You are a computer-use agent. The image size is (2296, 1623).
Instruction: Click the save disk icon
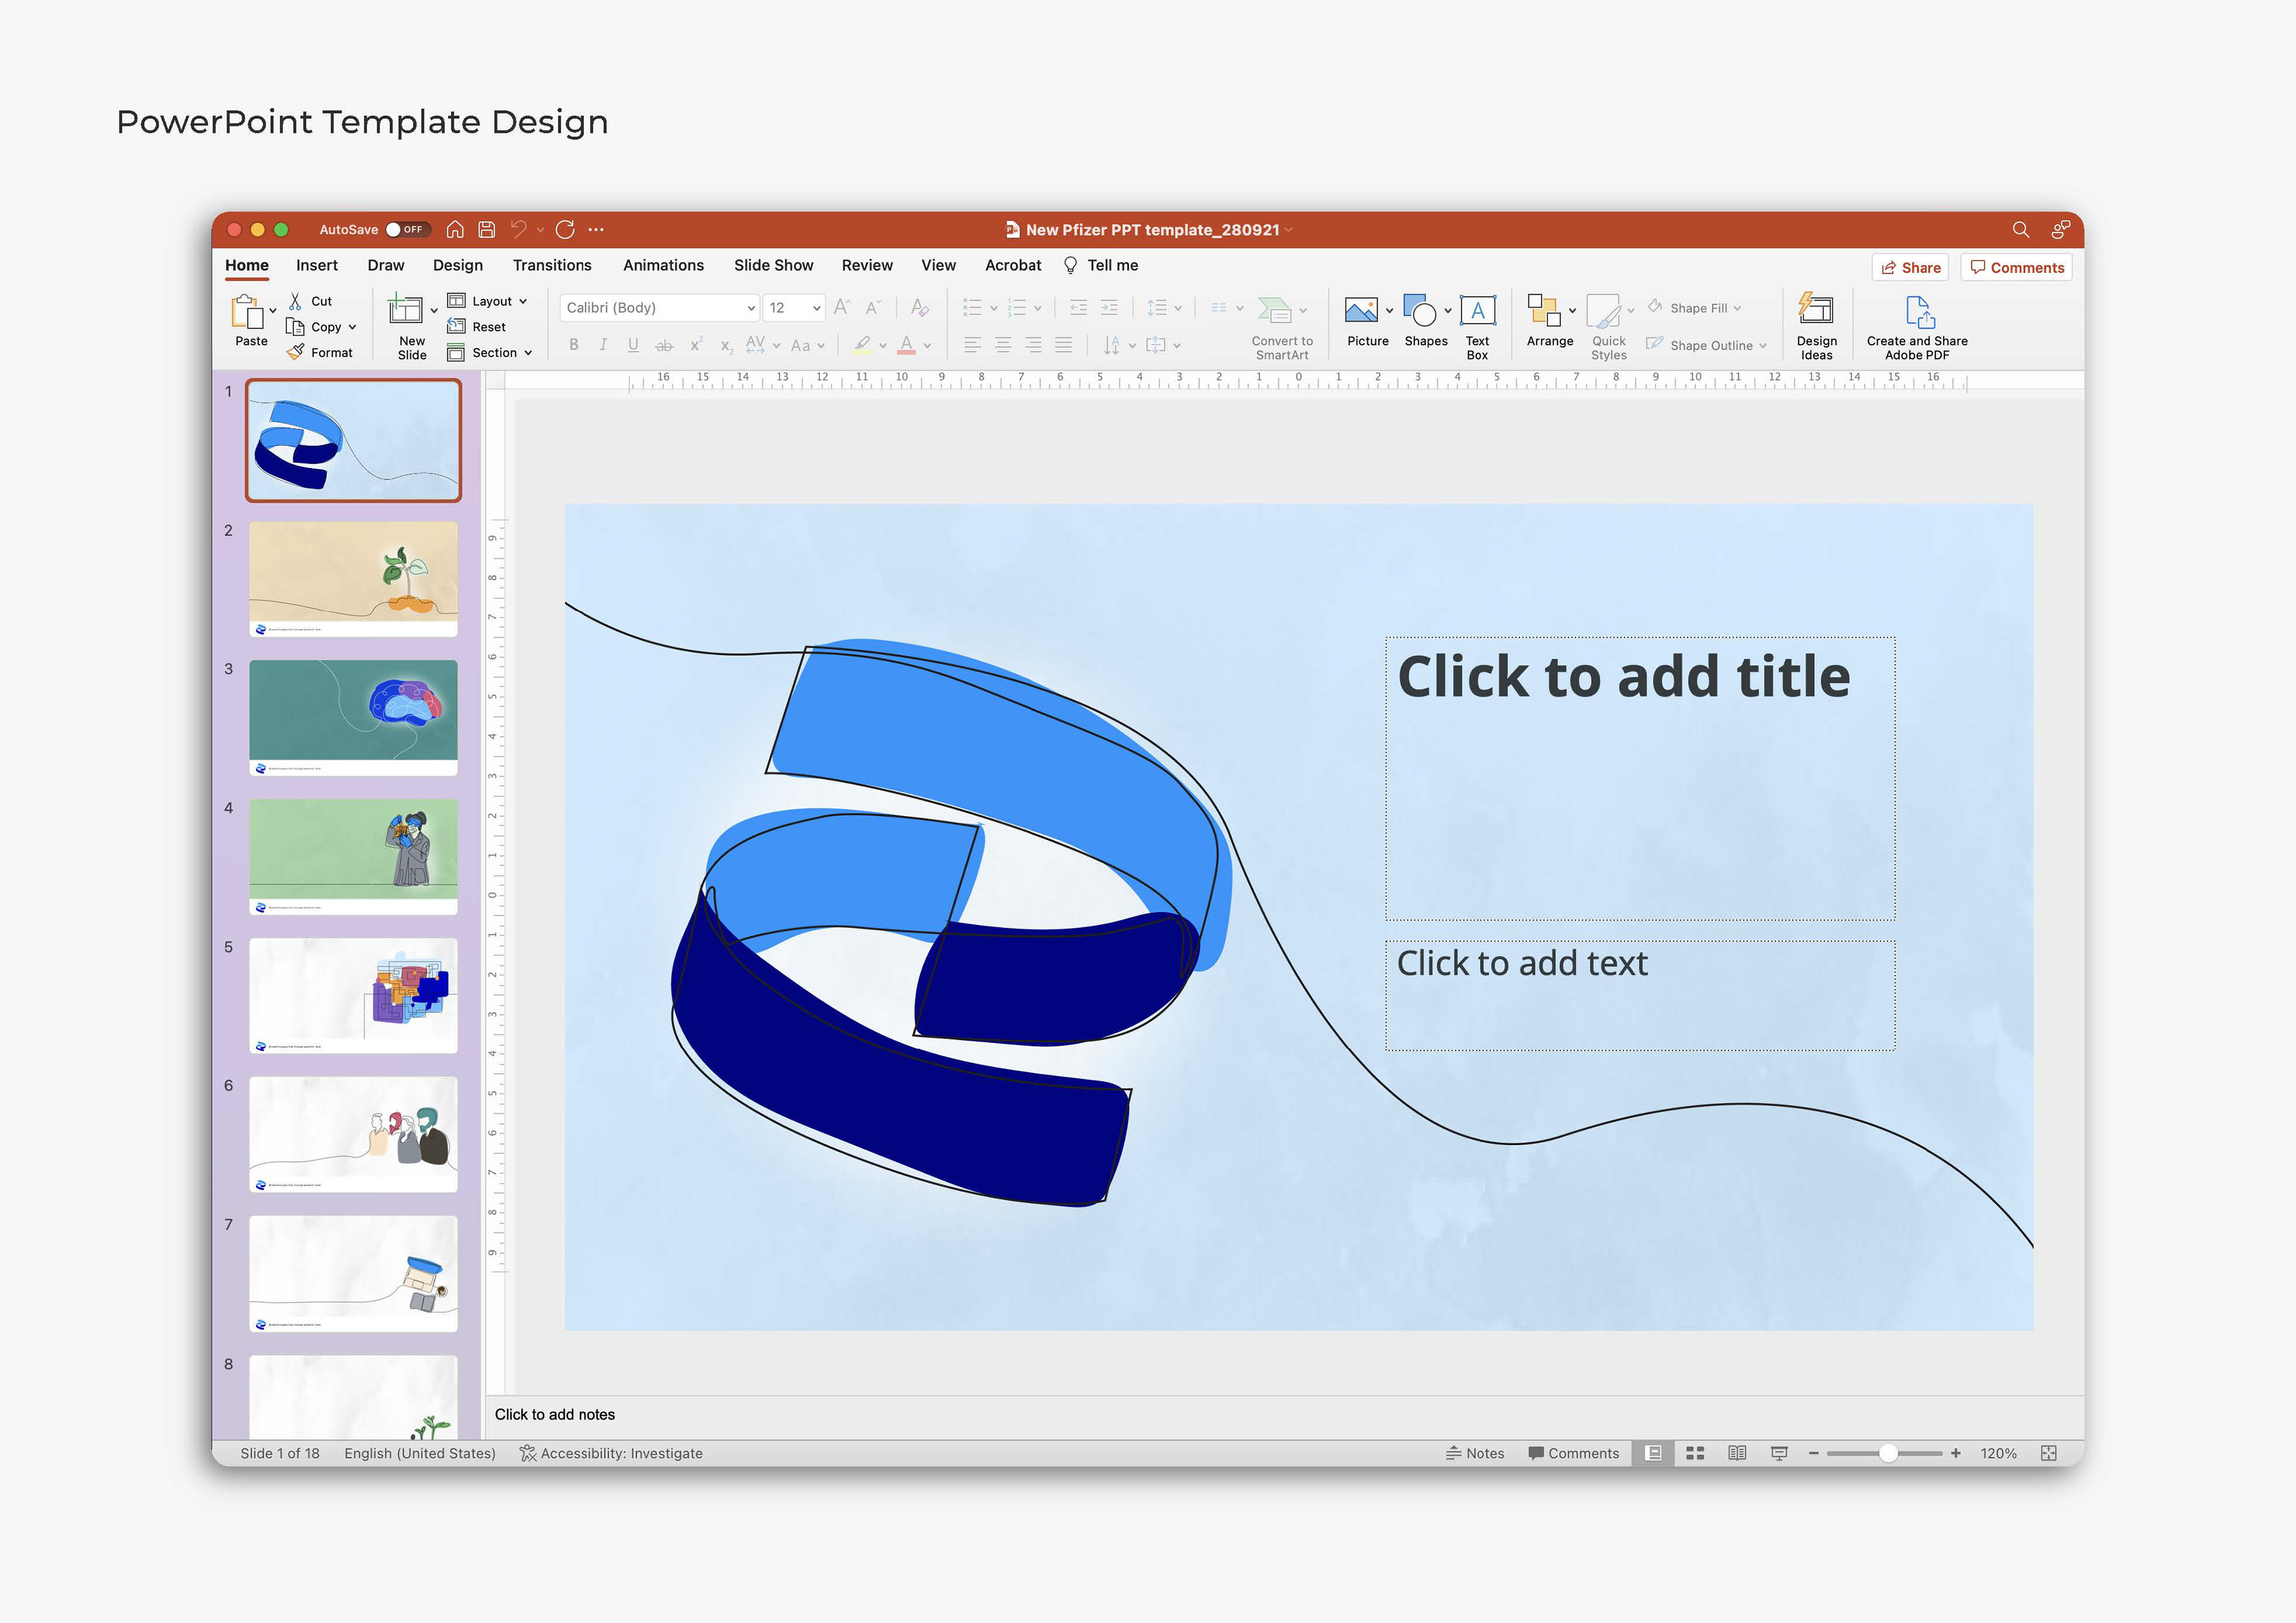pyautogui.click(x=487, y=229)
